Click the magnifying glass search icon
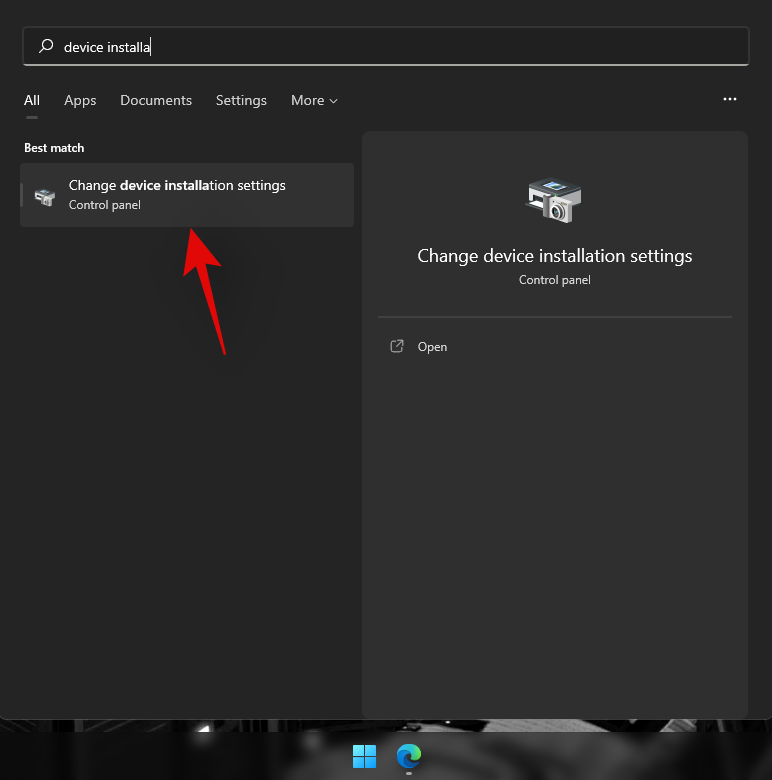The image size is (772, 780). click(46, 46)
